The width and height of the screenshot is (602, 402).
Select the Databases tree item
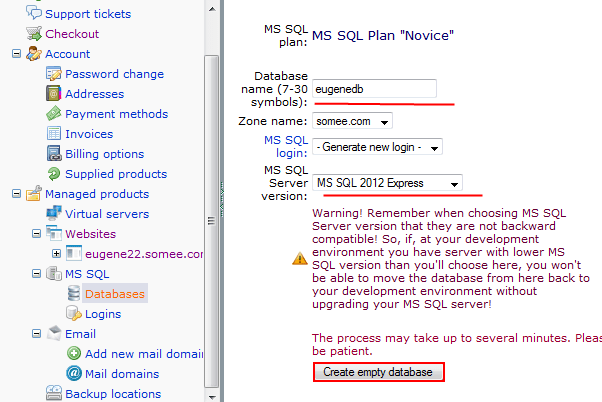pos(115,294)
